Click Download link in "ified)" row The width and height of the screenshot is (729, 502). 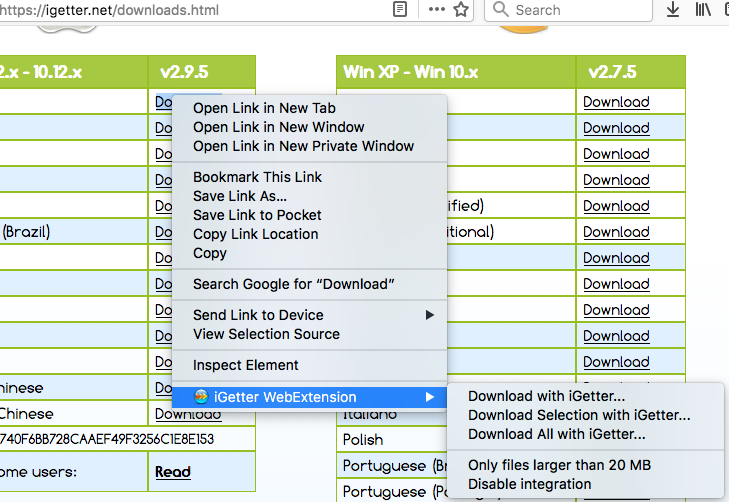(616, 206)
